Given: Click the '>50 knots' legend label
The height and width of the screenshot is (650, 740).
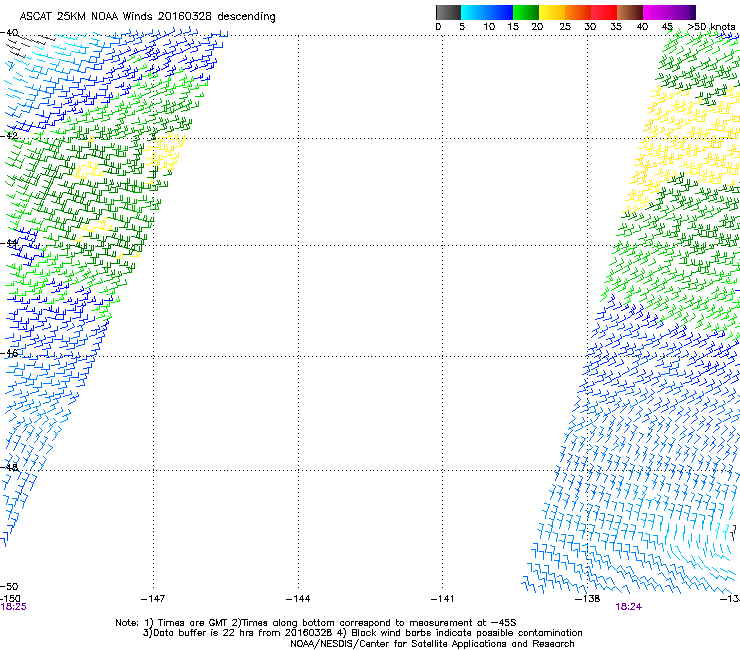Looking at the screenshot, I should coord(711,27).
